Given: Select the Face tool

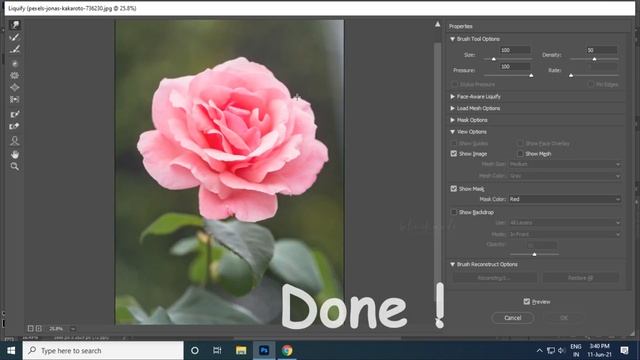Looking at the screenshot, I should coord(15,141).
